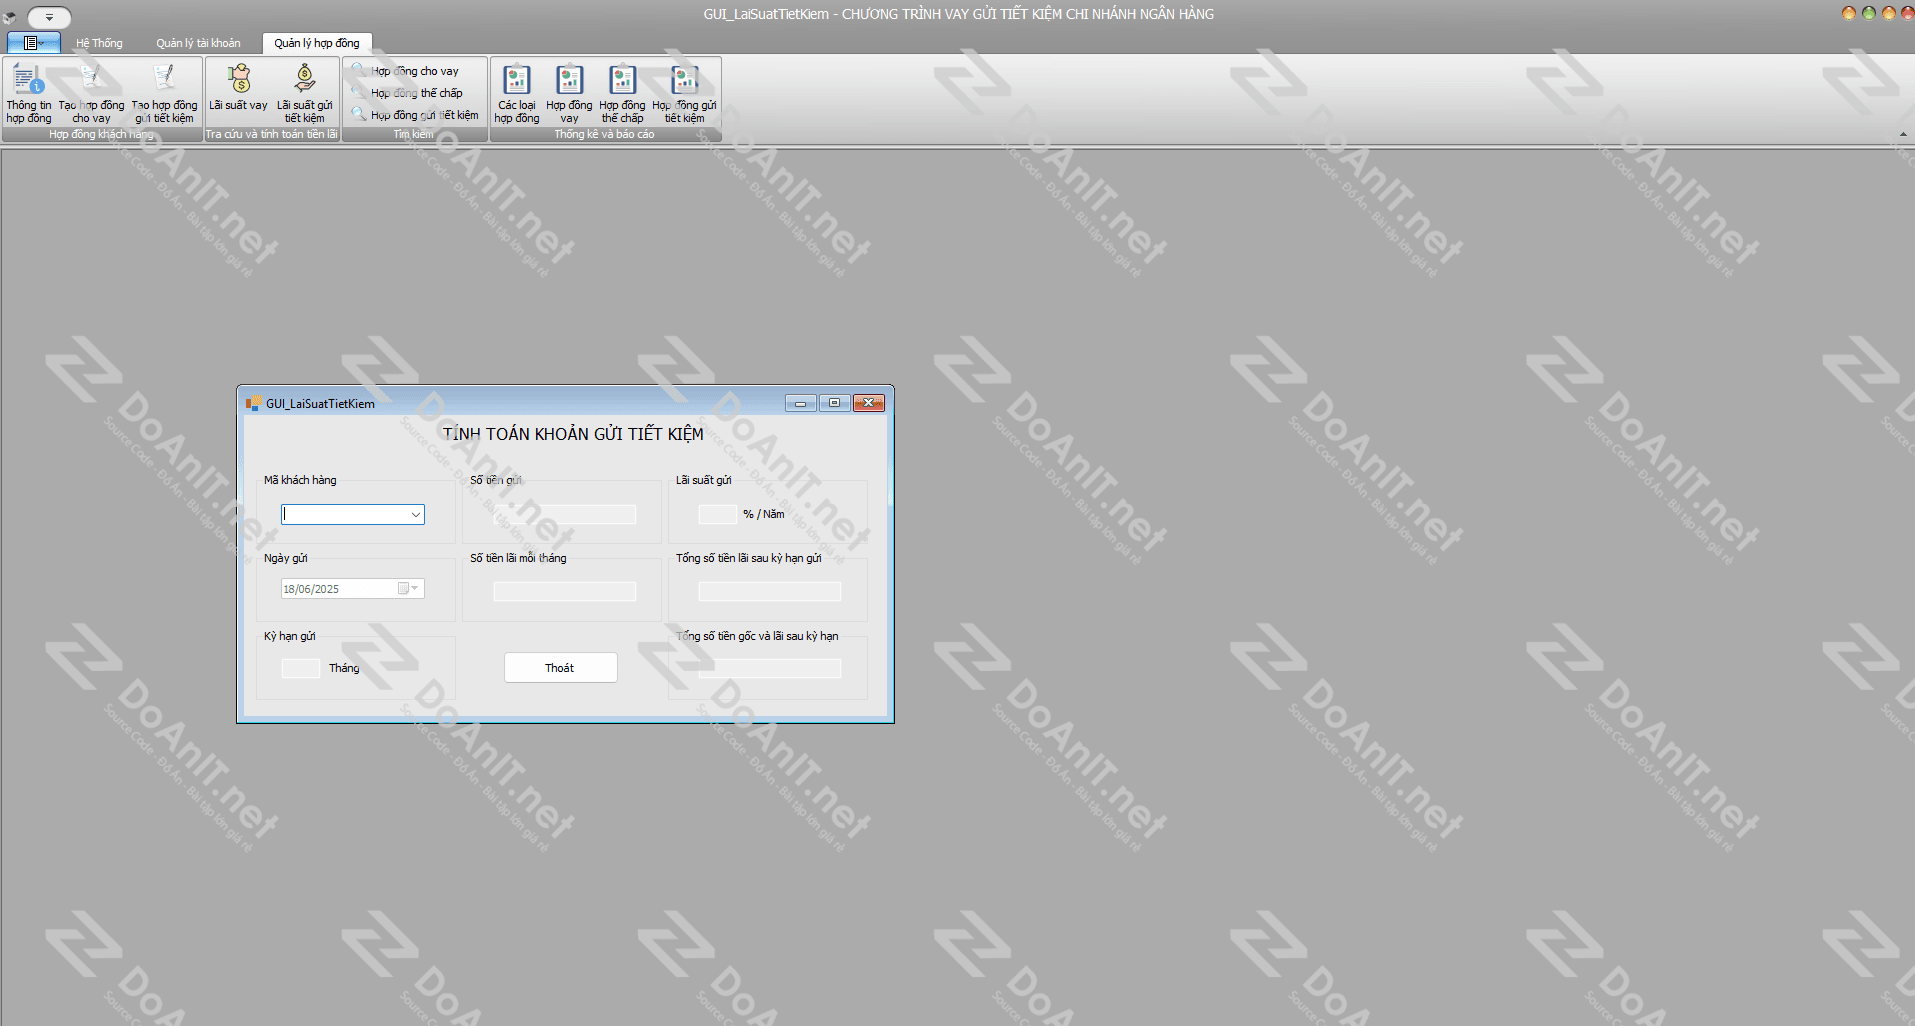
Task: Click Số tiền lãi mỗi tháng field
Action: click(x=565, y=591)
